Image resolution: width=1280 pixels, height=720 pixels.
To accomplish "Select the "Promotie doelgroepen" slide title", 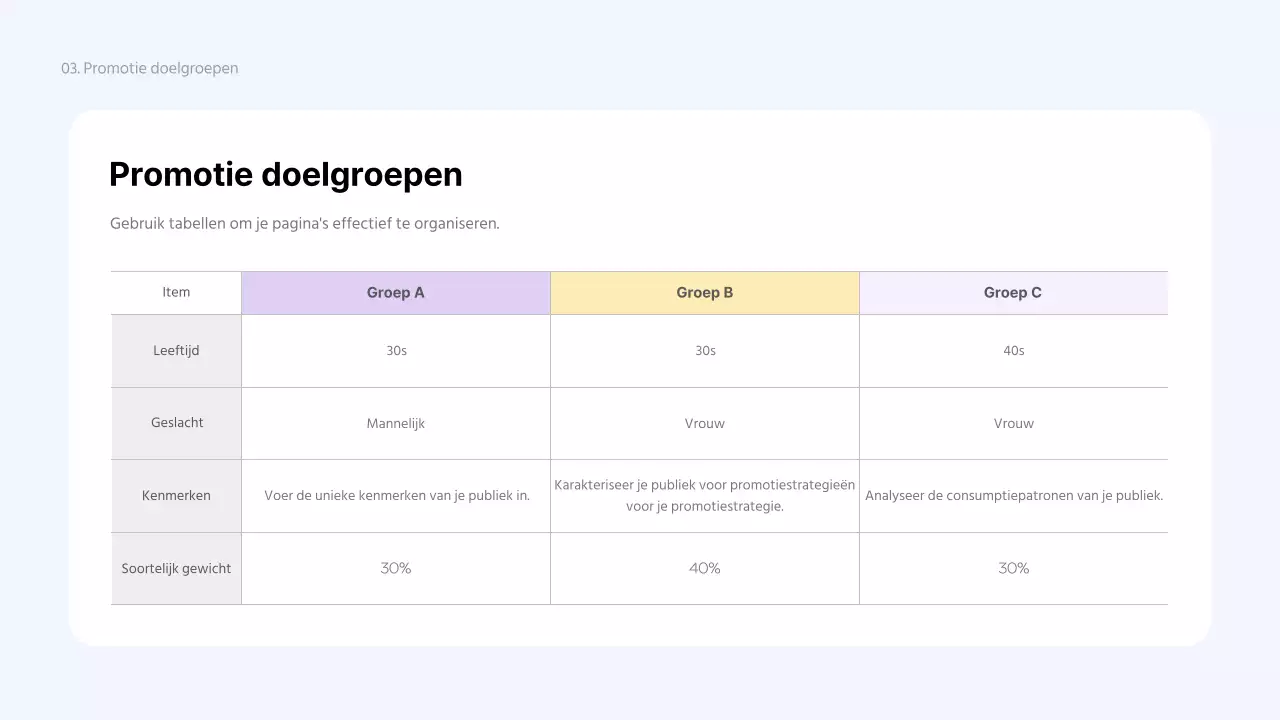I will [285, 175].
